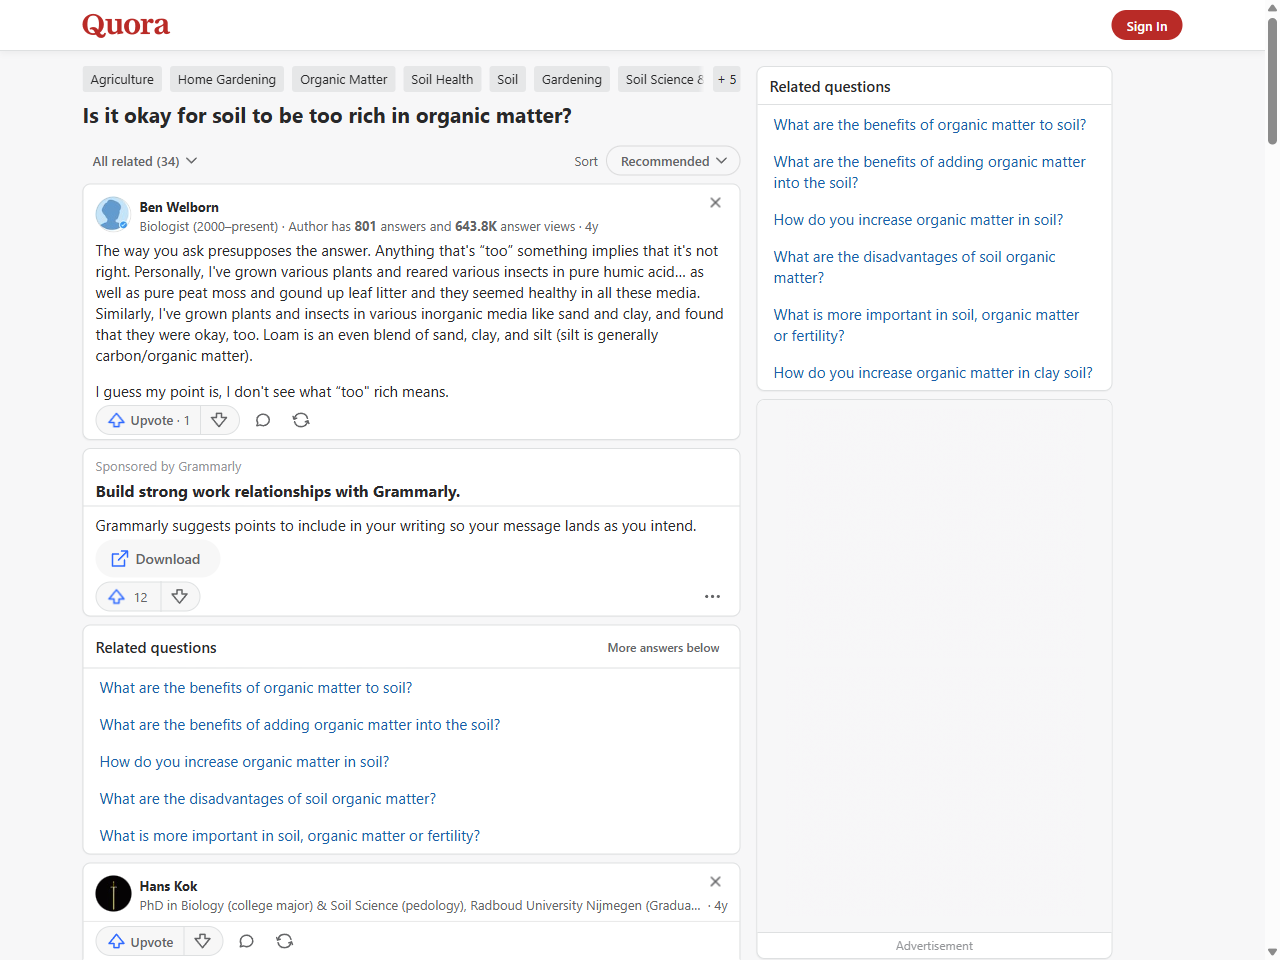The image size is (1280, 960).
Task: Share Ben Welborn's answer via the share icon
Action: (x=301, y=420)
